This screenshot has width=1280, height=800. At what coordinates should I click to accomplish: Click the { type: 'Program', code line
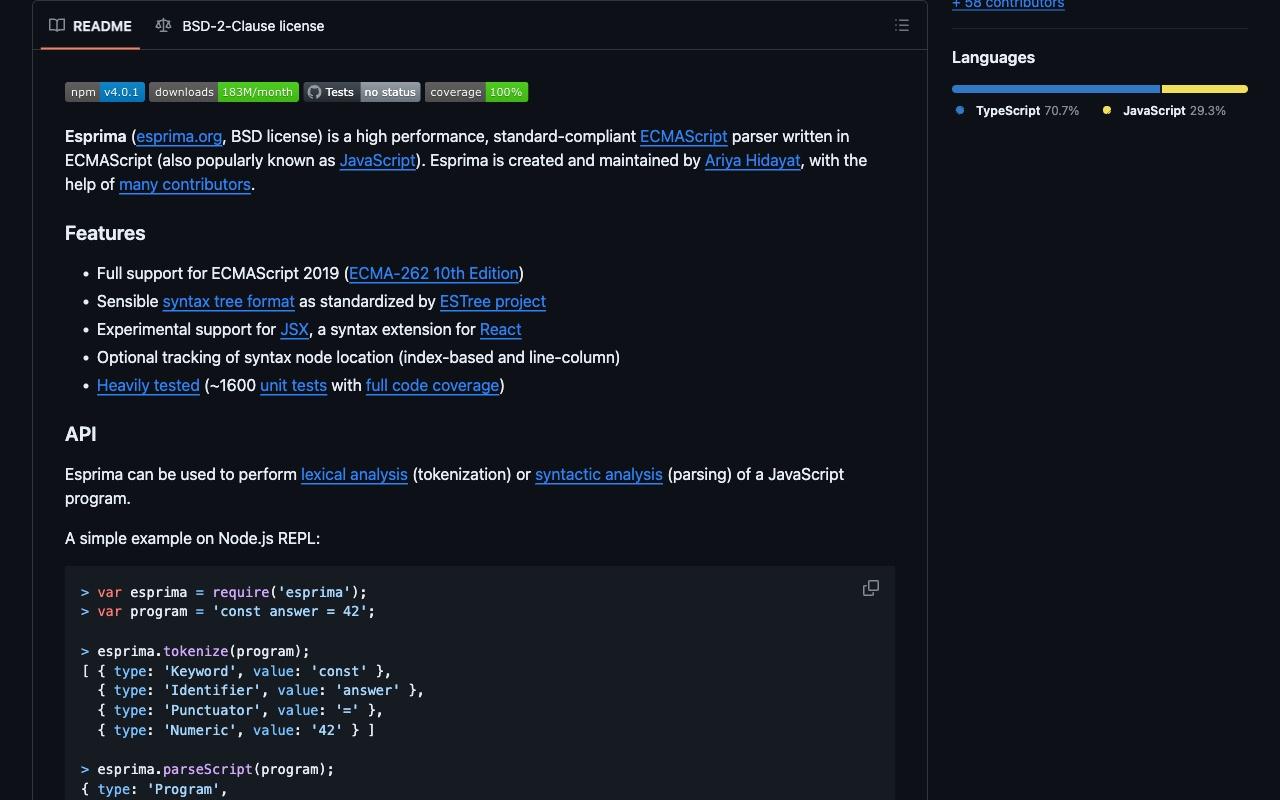tap(154, 789)
